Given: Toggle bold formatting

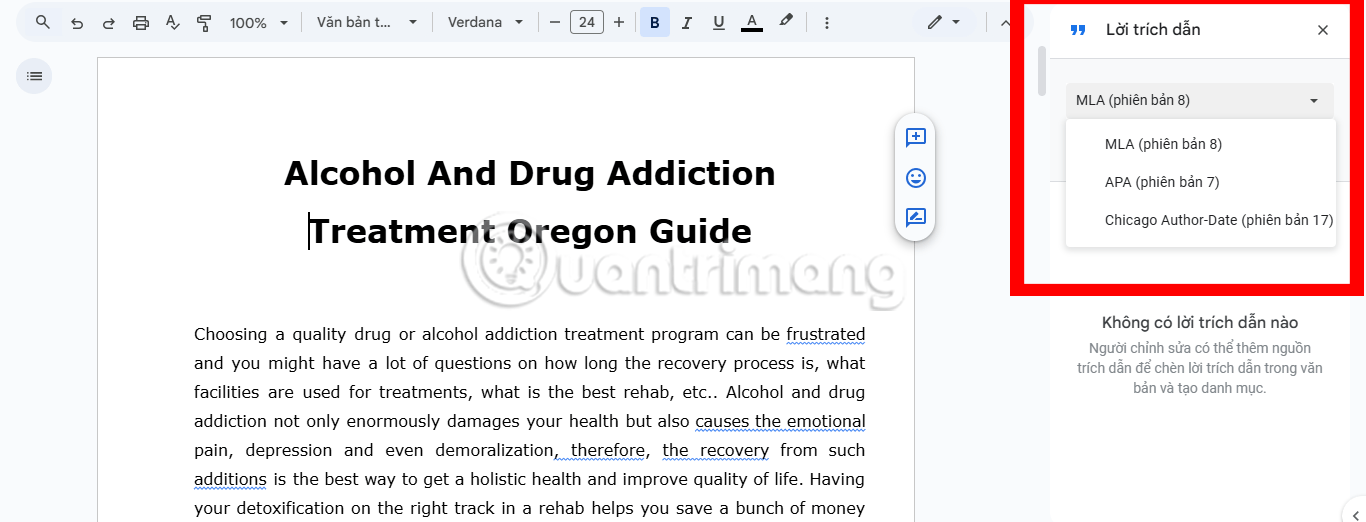Looking at the screenshot, I should pos(655,22).
